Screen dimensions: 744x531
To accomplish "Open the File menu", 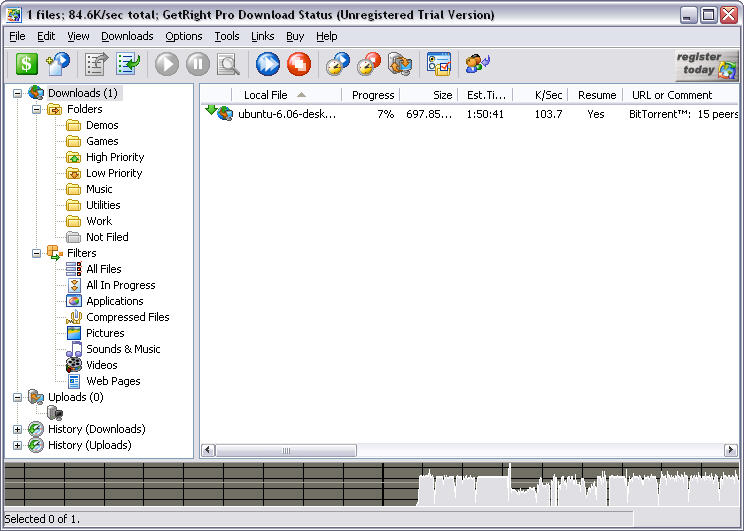I will click(17, 36).
